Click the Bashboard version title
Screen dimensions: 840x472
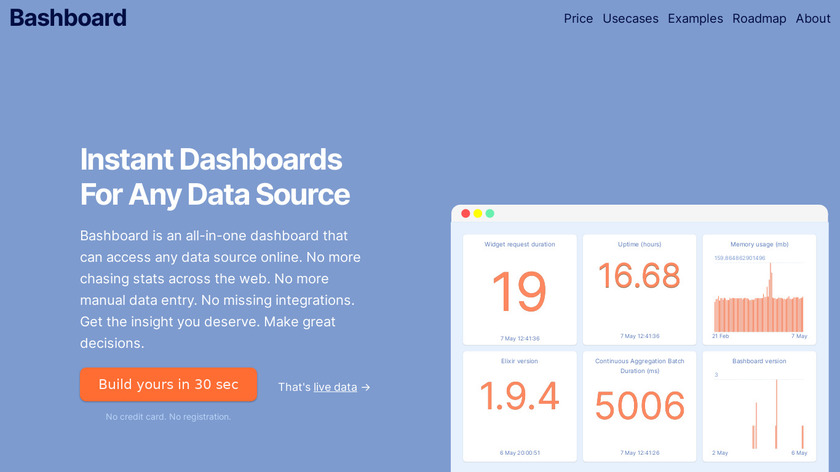click(x=759, y=361)
